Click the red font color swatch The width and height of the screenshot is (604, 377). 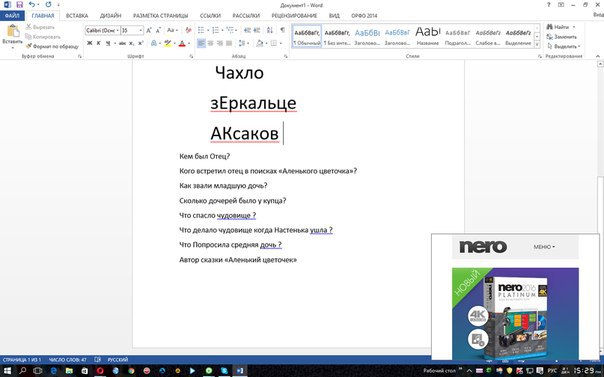pos(182,43)
